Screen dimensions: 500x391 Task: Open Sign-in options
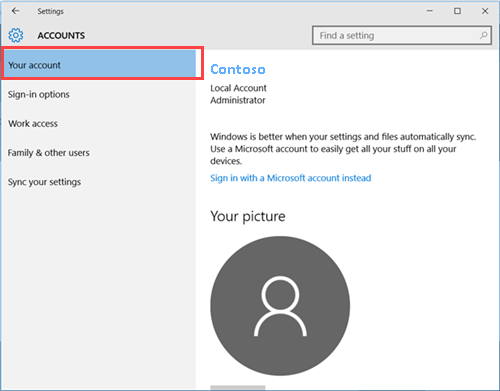39,94
